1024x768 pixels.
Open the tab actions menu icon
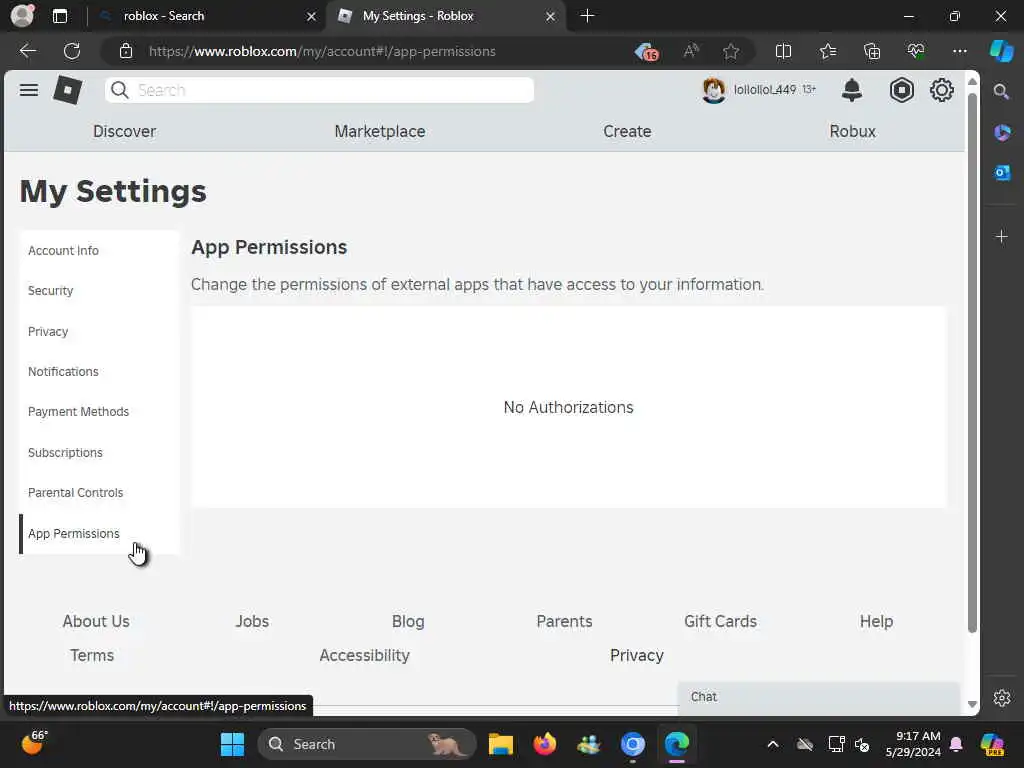pos(59,16)
